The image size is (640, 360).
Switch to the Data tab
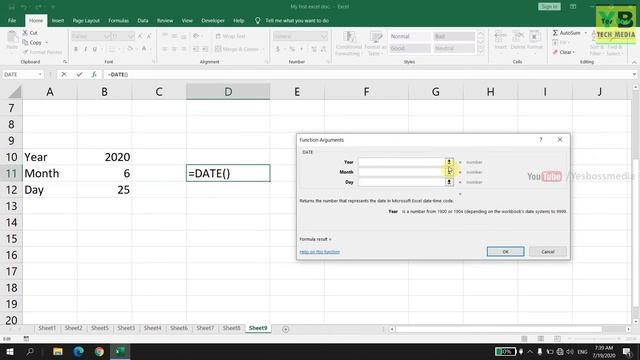[x=143, y=20]
